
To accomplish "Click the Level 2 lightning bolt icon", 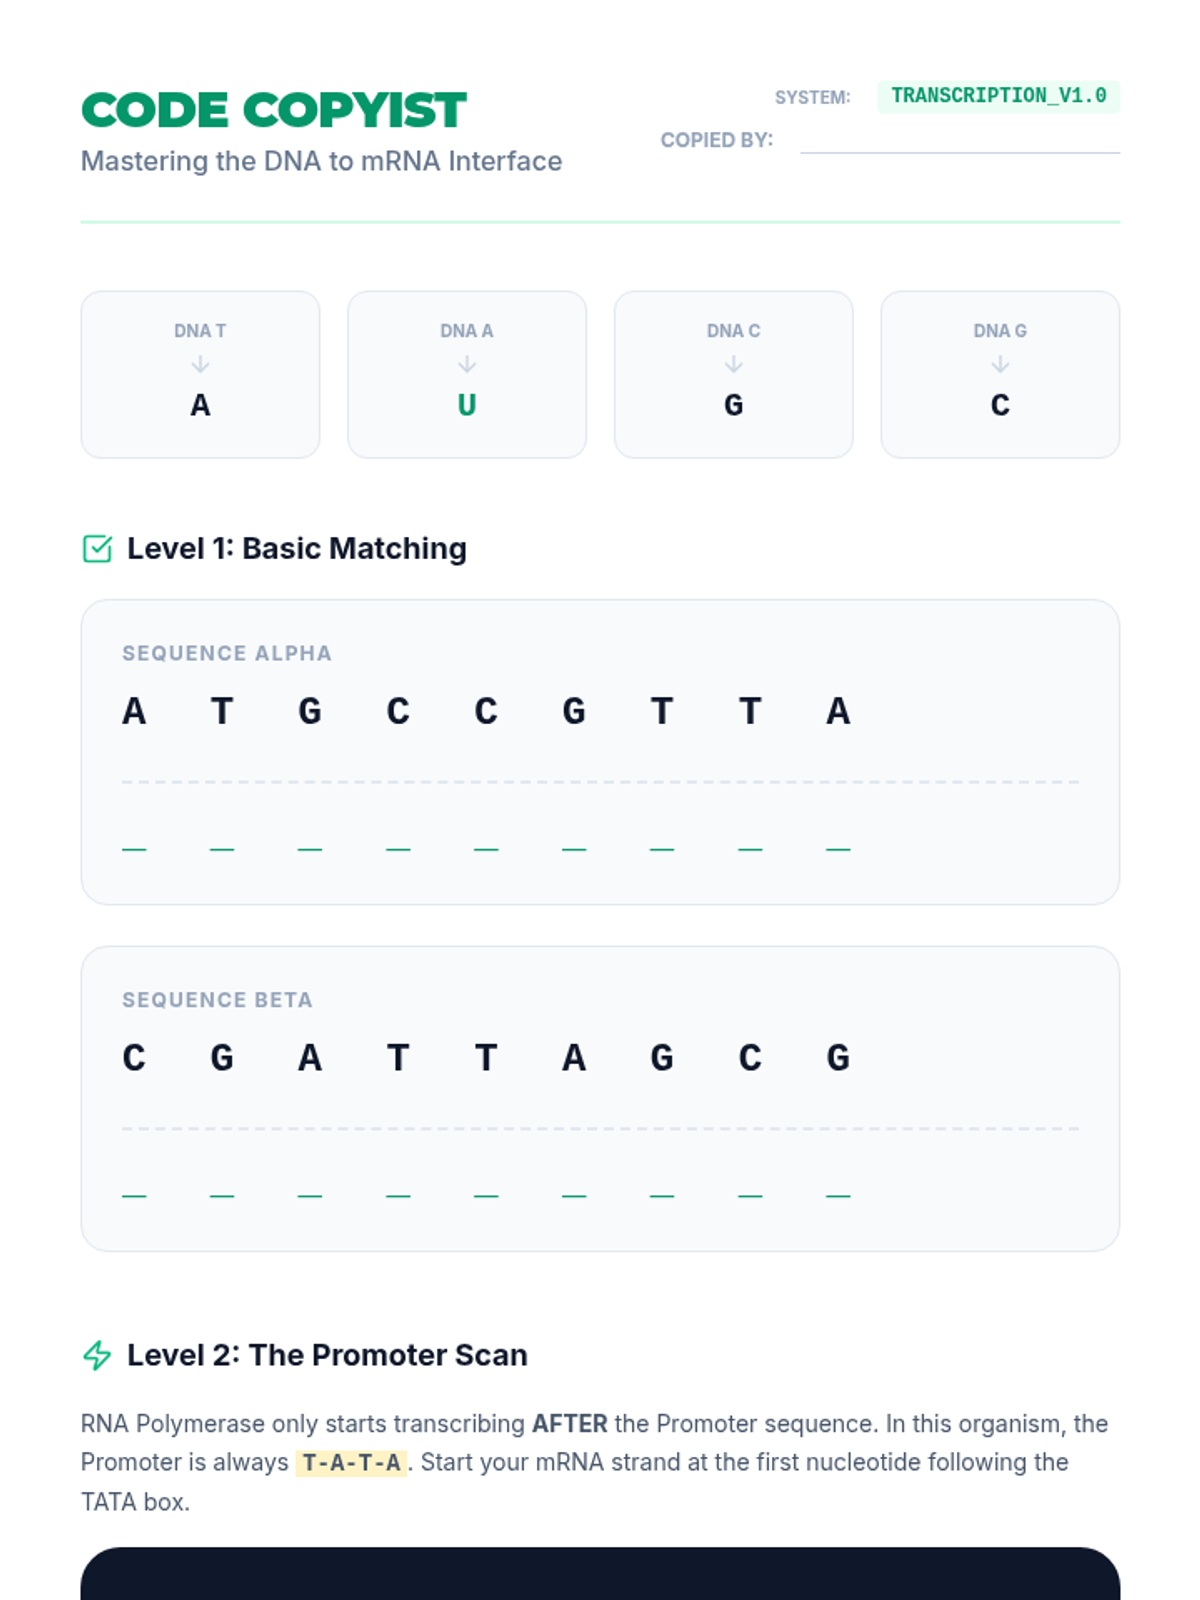I will (x=97, y=1355).
